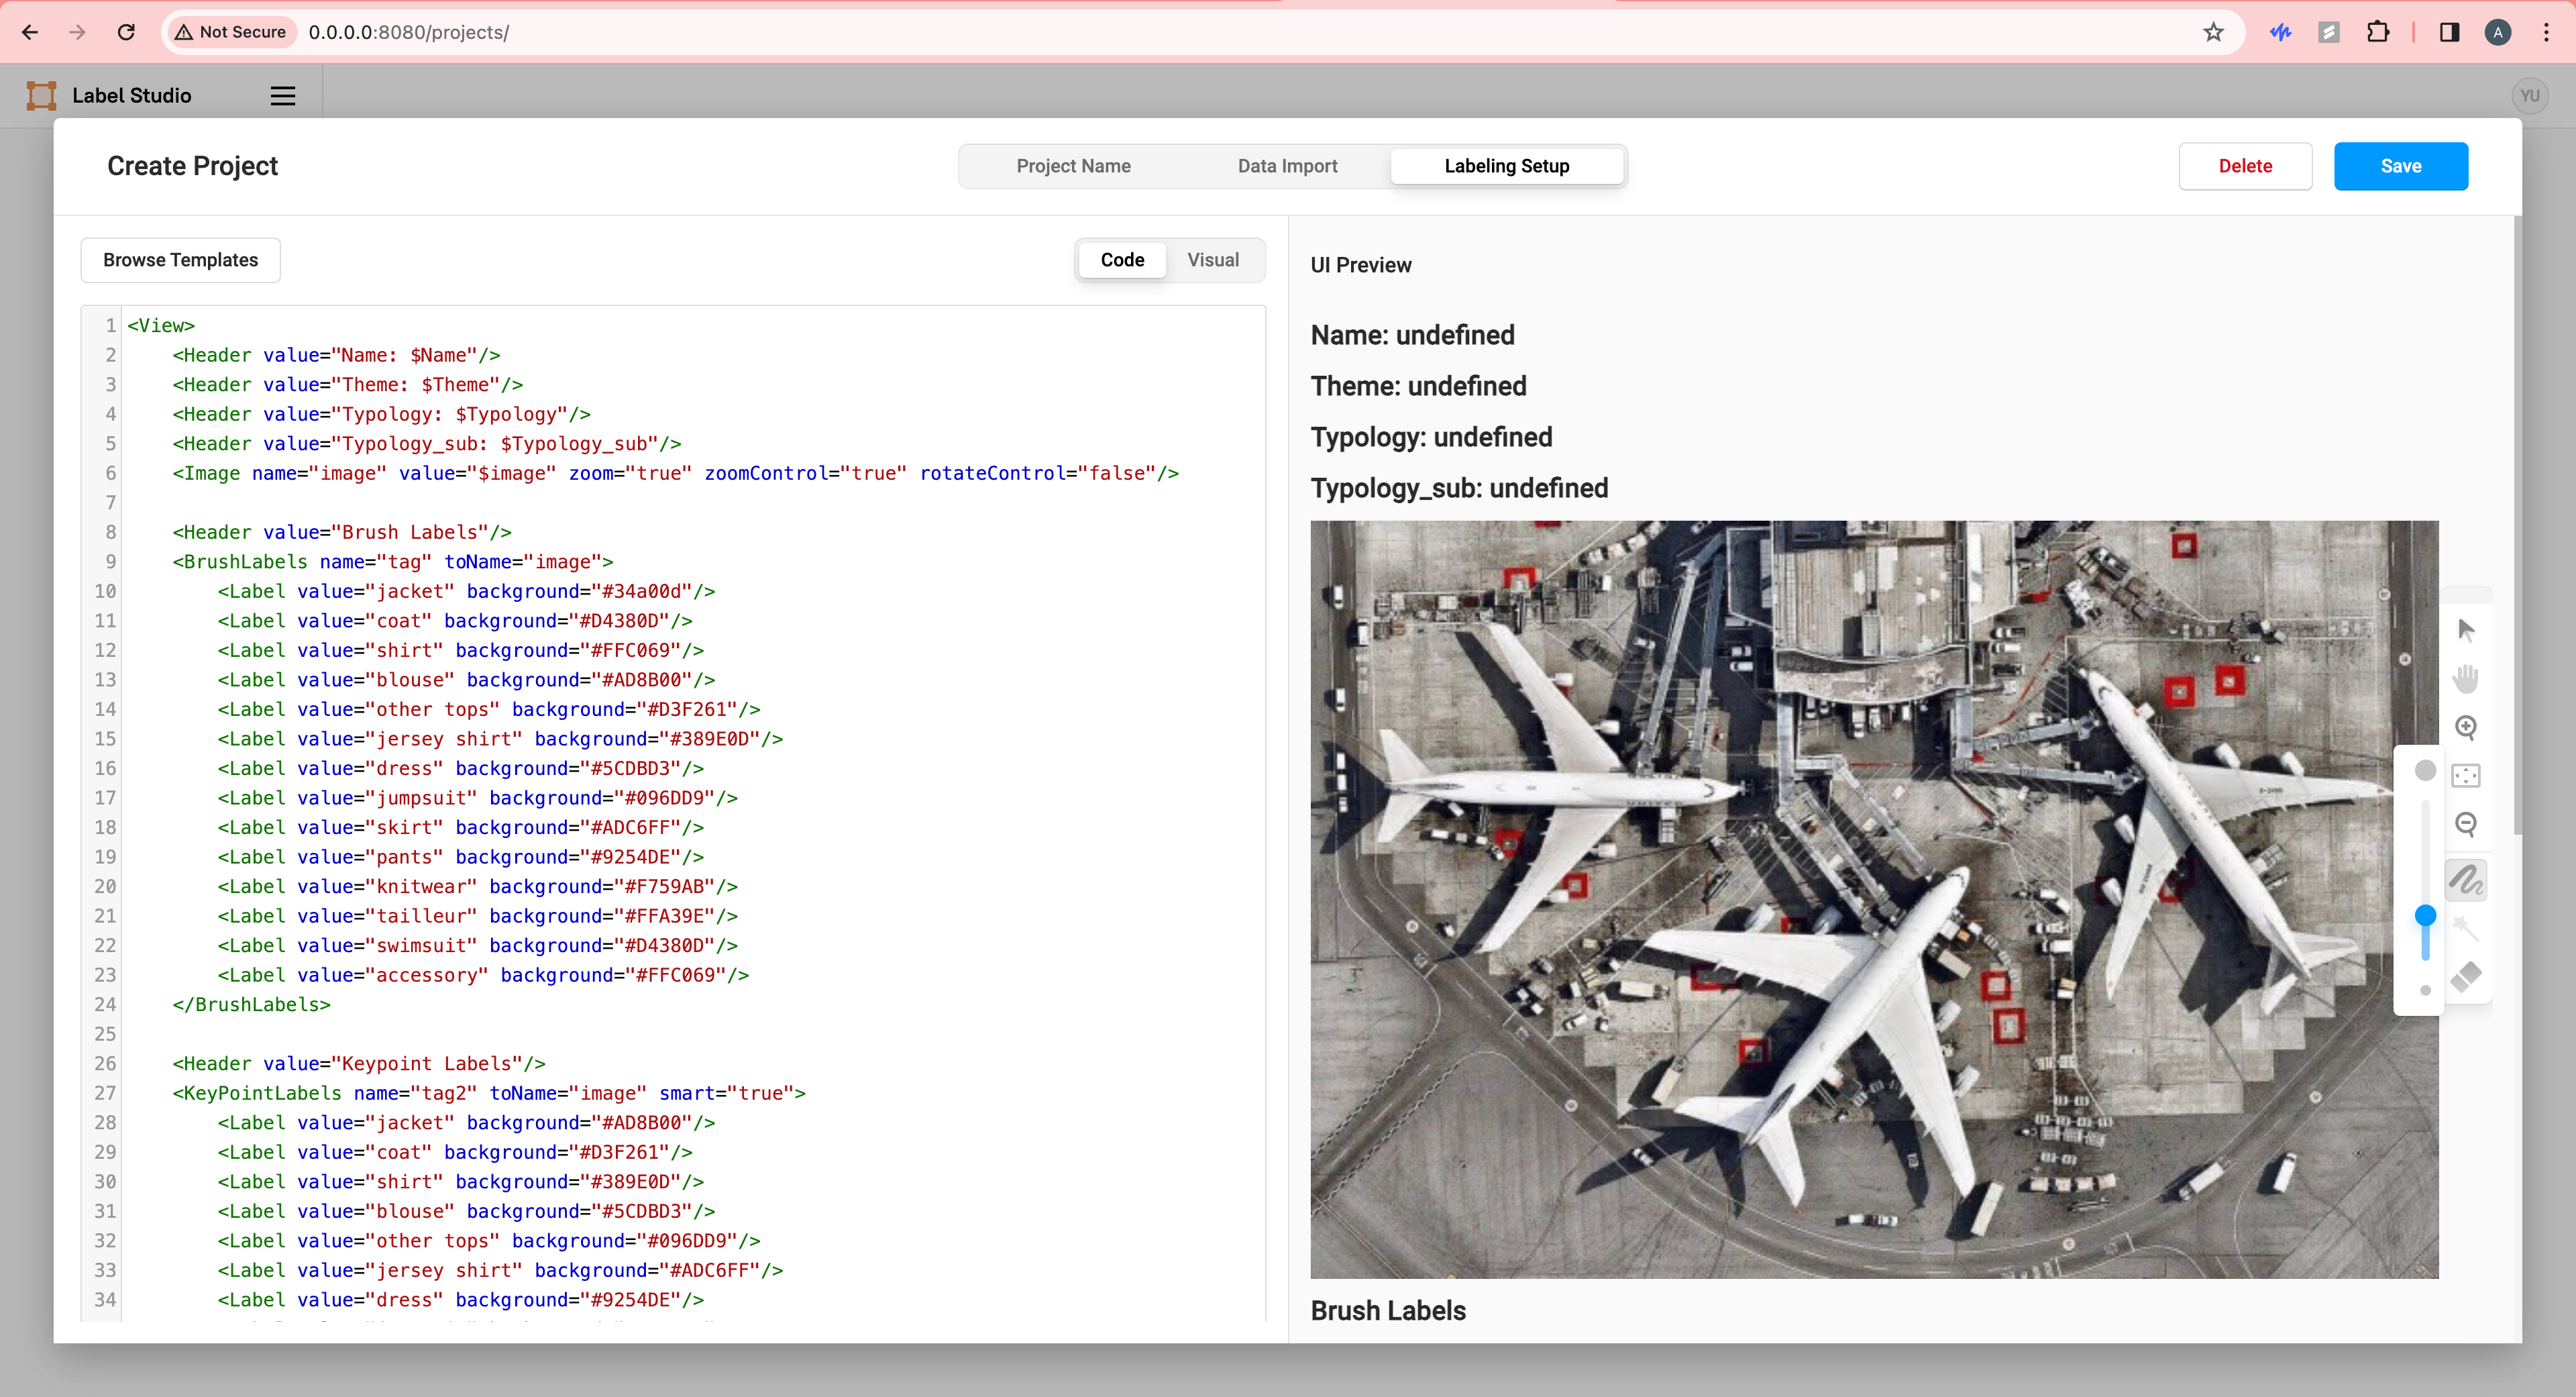The width and height of the screenshot is (2576, 1397).
Task: Switch editor to Visual mode
Action: tap(1212, 260)
